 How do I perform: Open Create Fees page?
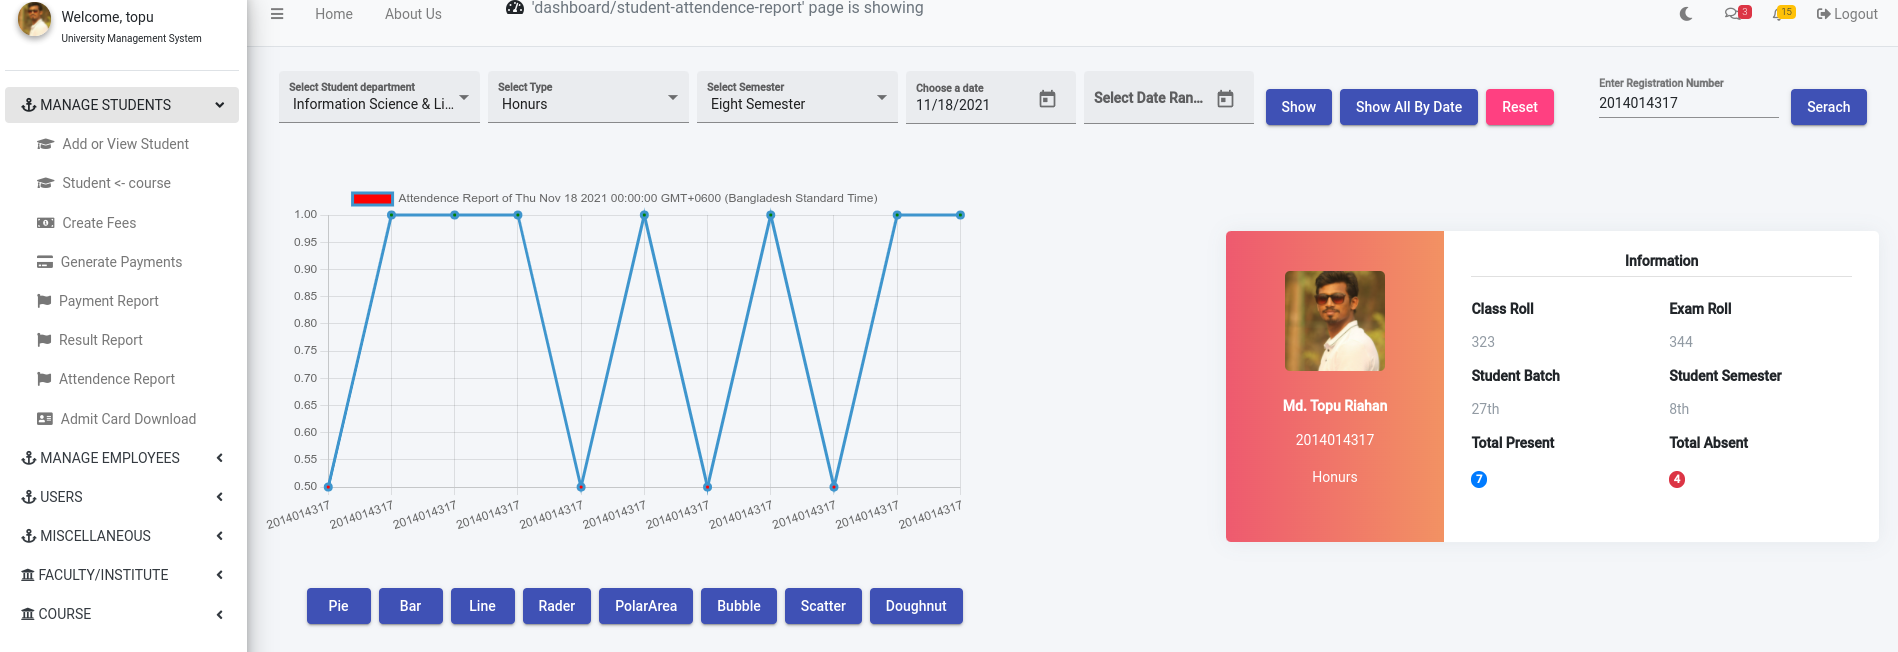[x=99, y=223]
